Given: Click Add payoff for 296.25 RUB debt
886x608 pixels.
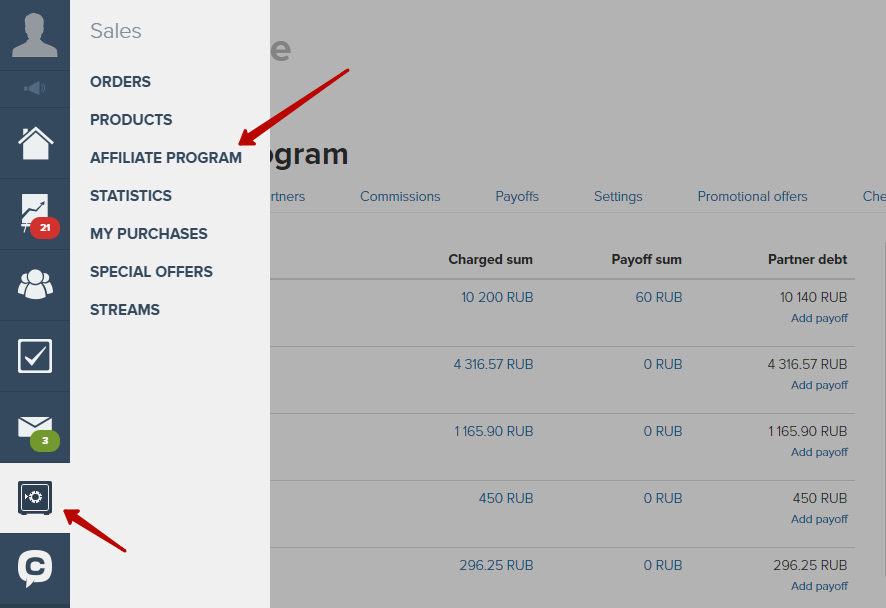Looking at the screenshot, I should (x=819, y=586).
